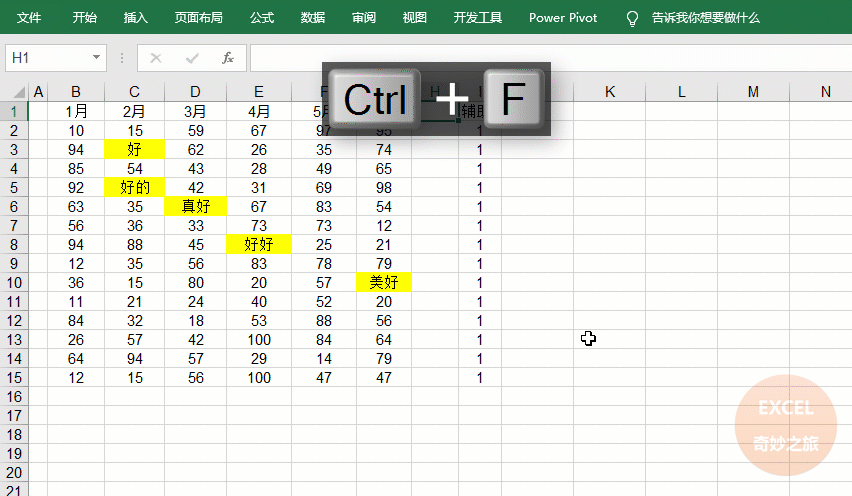The width and height of the screenshot is (852, 496).
Task: Switch to the 插入 ribbon tab
Action: click(135, 18)
